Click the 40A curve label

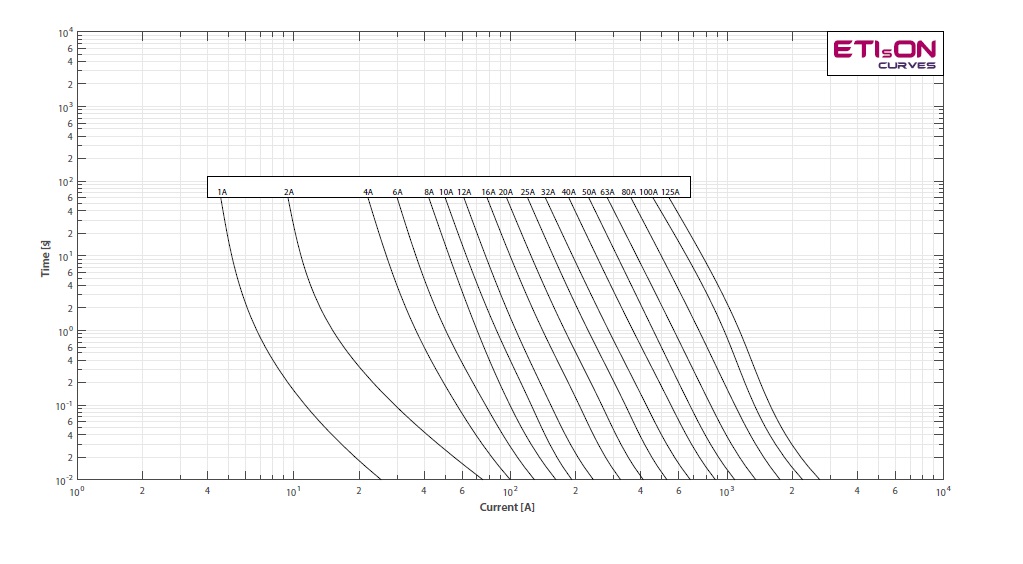click(x=568, y=192)
